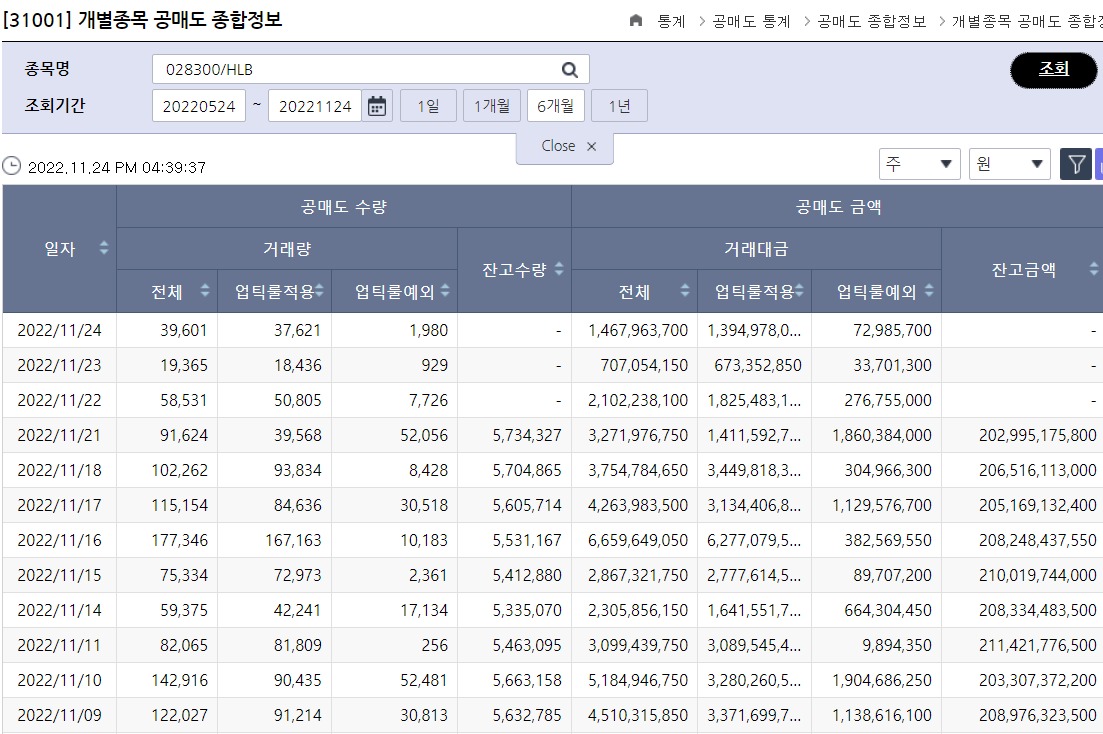Sort by 일자 column arrows
The width and height of the screenshot is (1103, 734).
[104, 248]
